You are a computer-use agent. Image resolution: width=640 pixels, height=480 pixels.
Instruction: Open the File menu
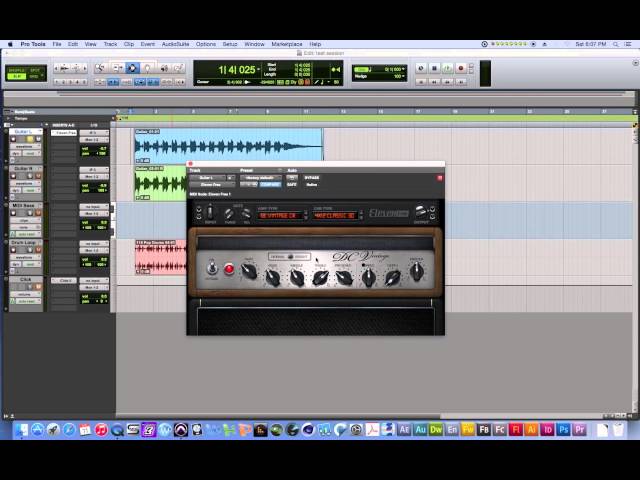(x=57, y=44)
